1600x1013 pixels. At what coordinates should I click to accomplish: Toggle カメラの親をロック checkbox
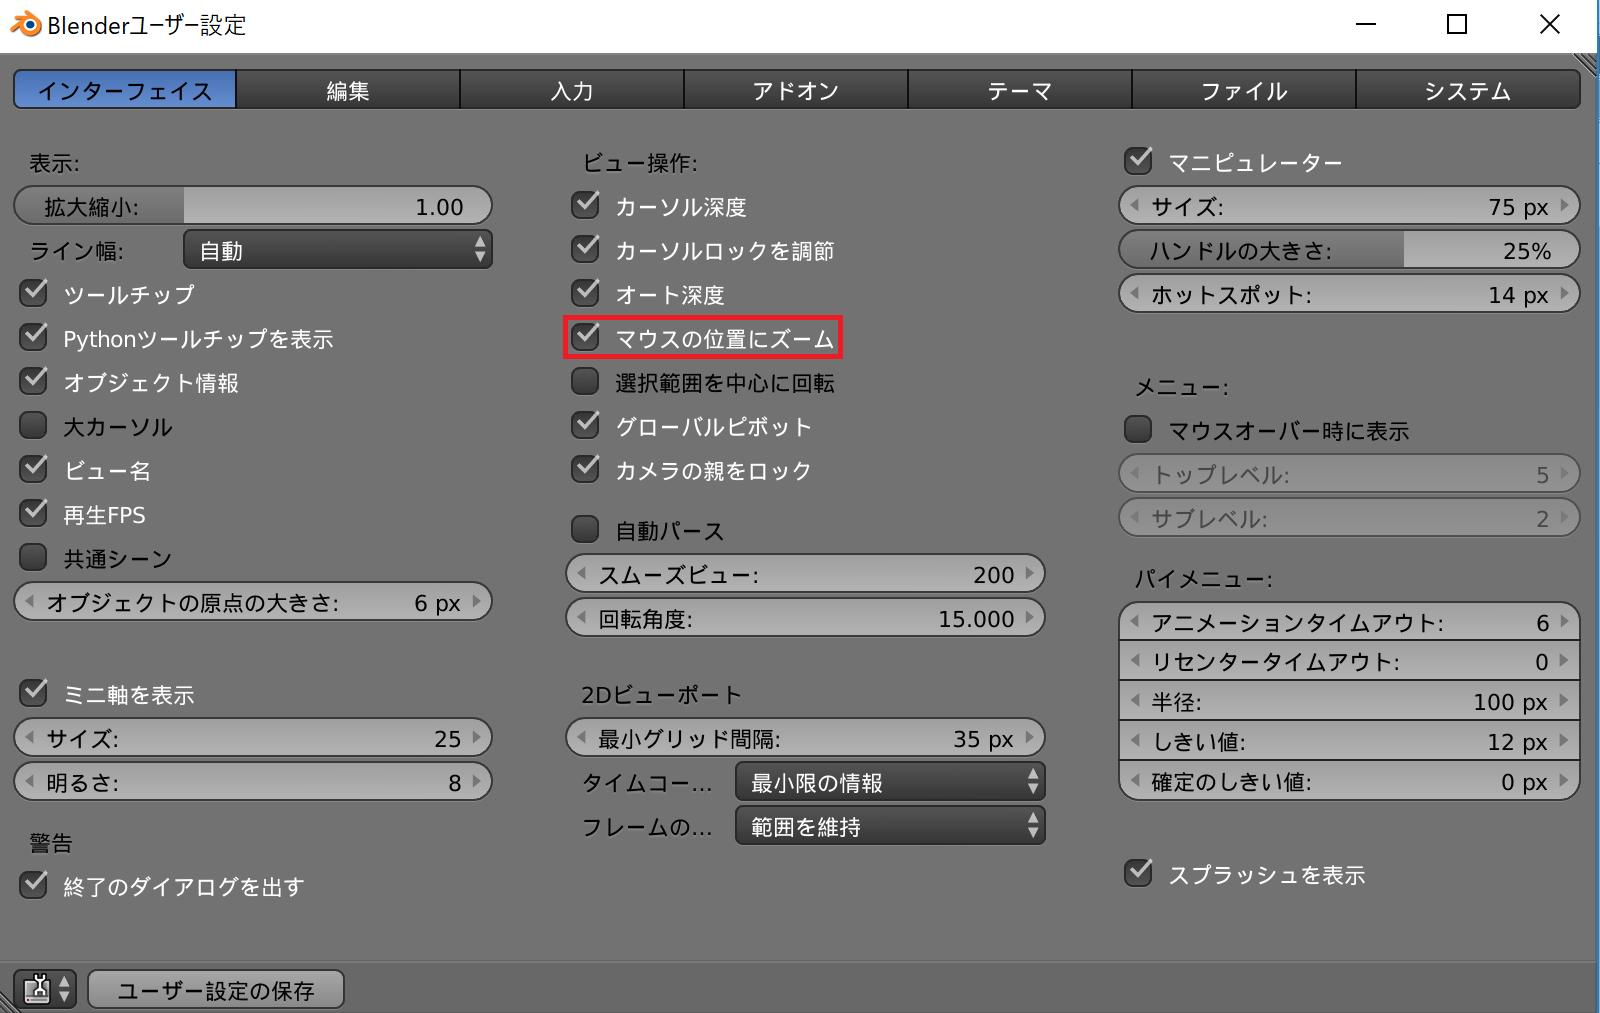click(x=586, y=469)
